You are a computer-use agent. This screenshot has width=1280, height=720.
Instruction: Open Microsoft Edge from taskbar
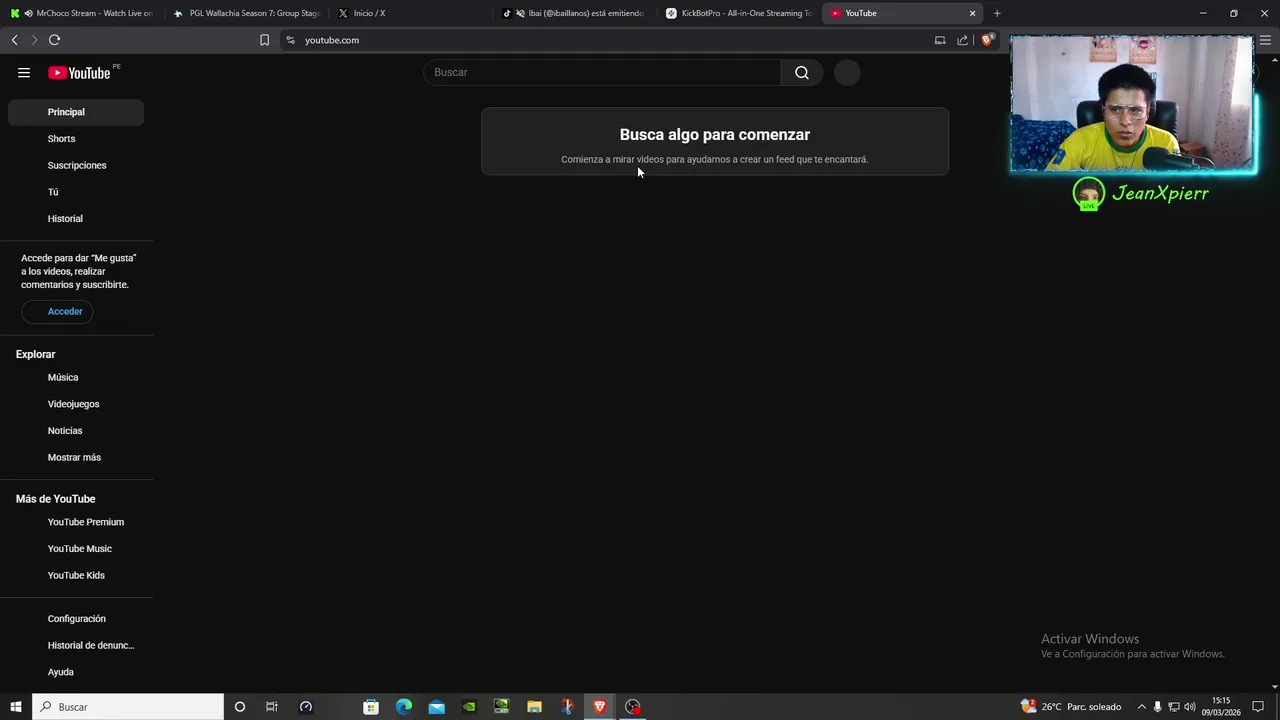(404, 707)
